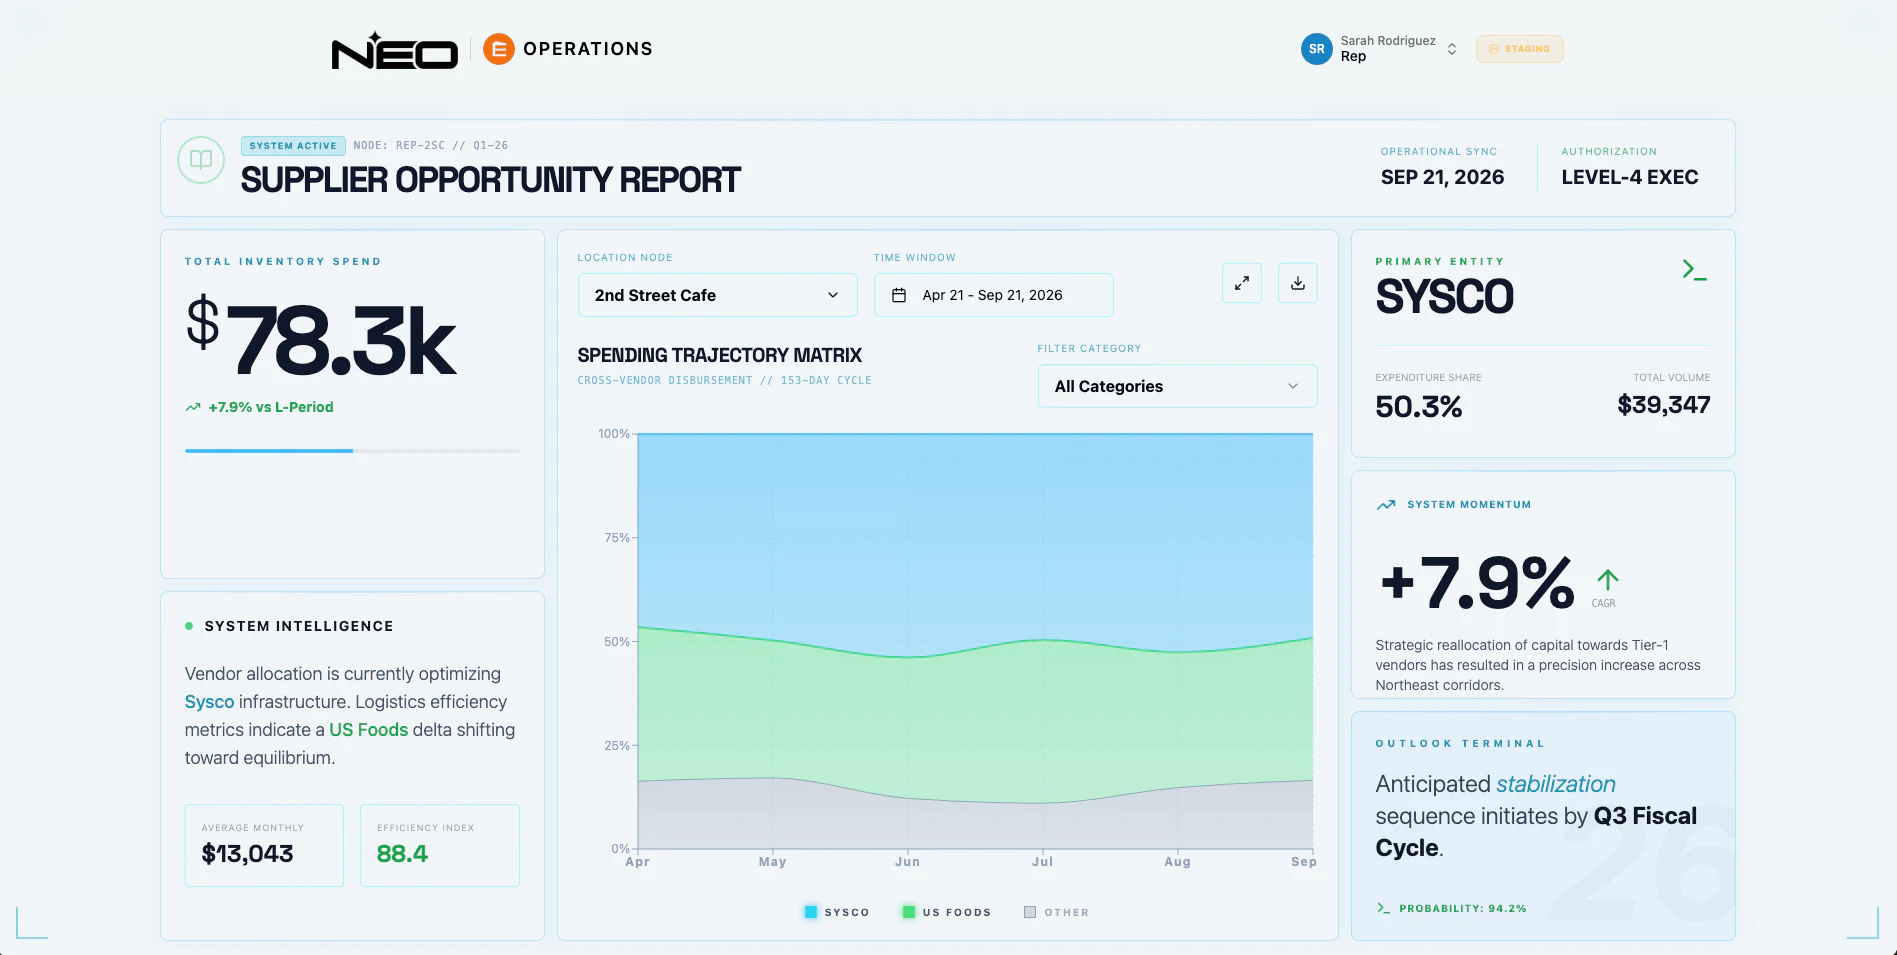
Task: Open the SR user avatar
Action: tap(1316, 49)
